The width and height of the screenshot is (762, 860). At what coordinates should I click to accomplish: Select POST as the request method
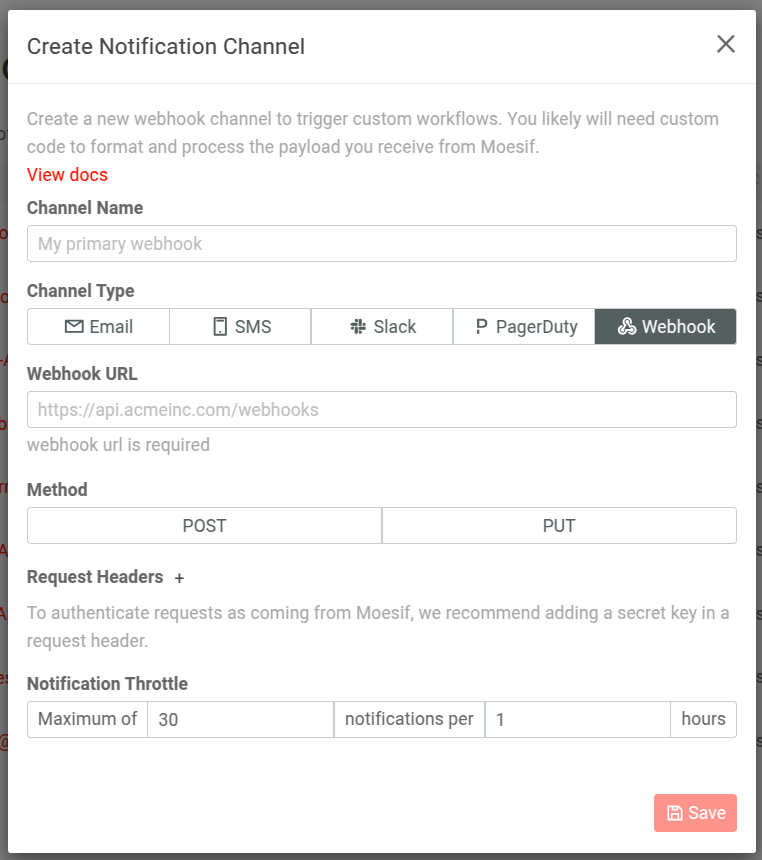tap(203, 525)
